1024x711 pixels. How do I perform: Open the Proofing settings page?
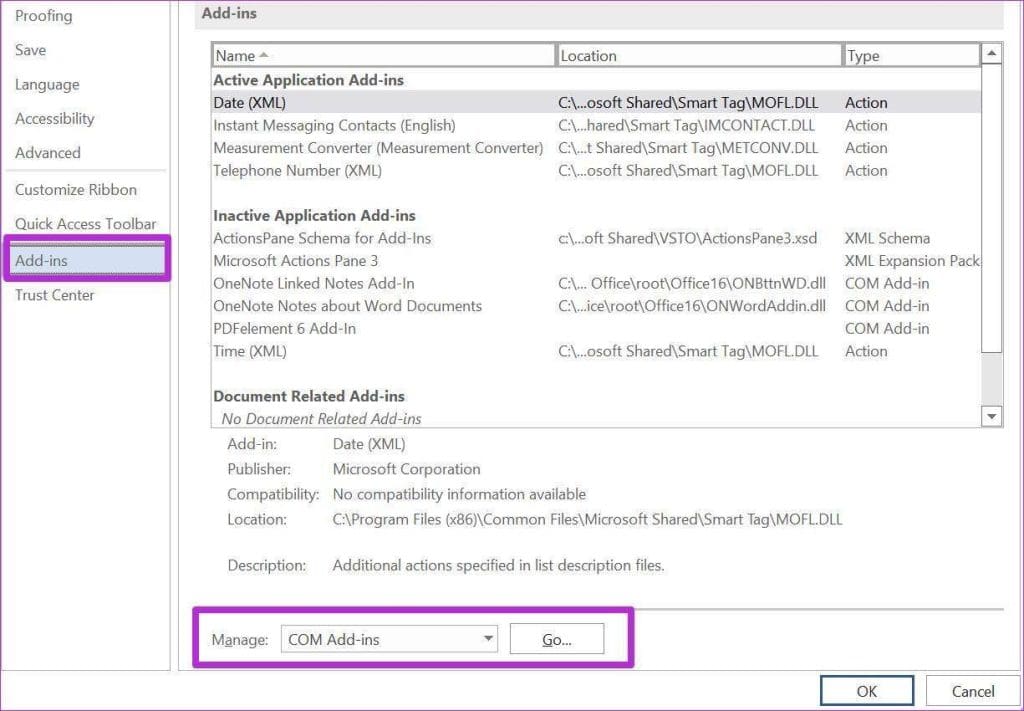pyautogui.click(x=44, y=15)
